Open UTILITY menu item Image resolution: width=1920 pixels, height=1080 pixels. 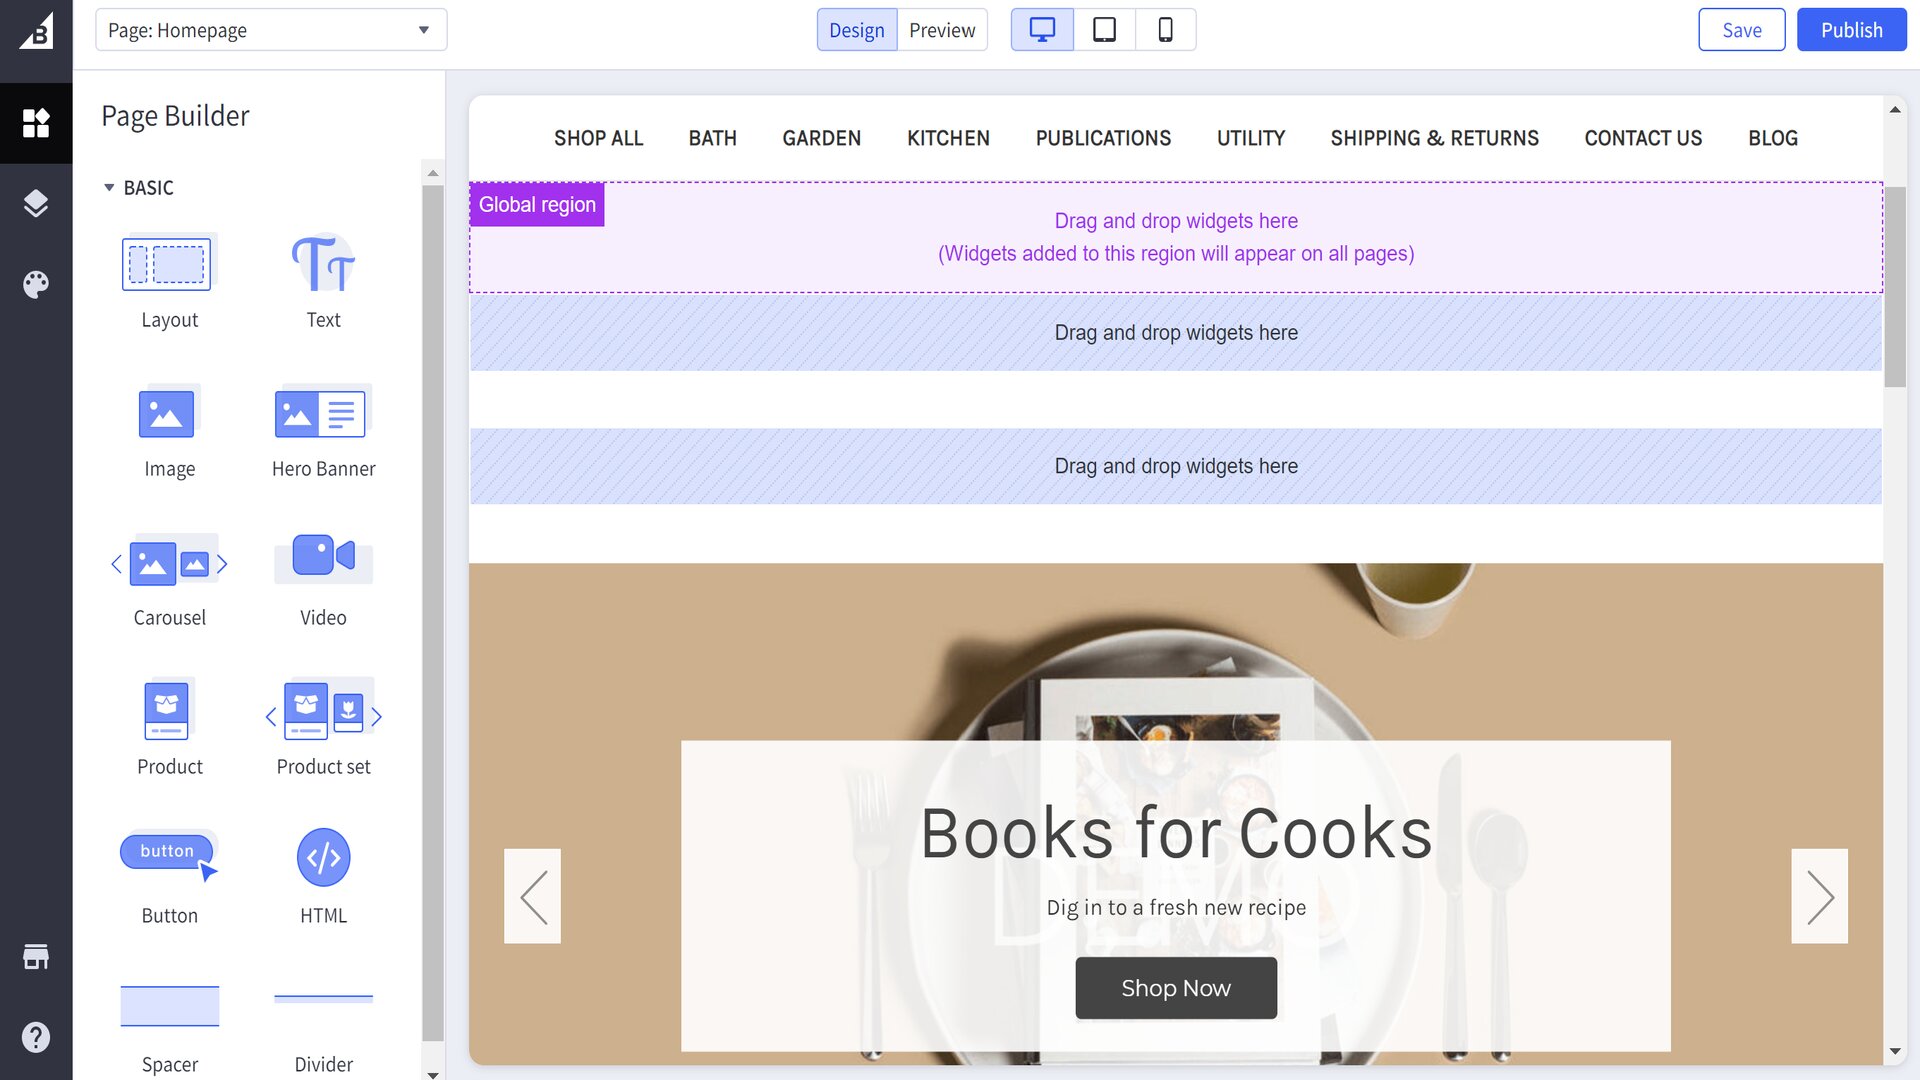1250,138
